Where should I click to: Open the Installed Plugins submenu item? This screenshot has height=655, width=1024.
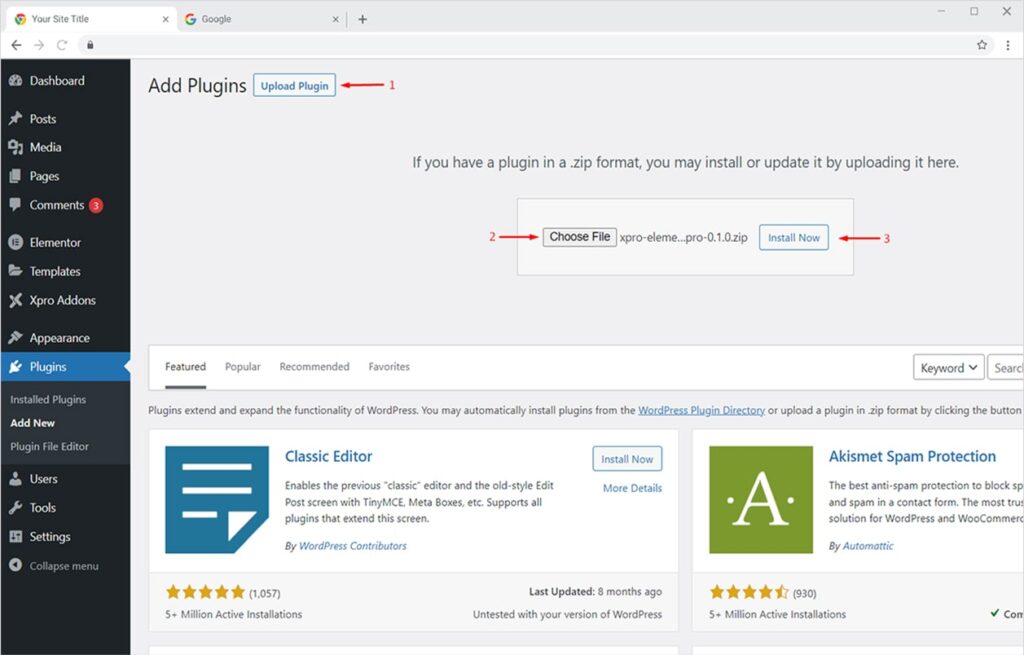point(48,400)
